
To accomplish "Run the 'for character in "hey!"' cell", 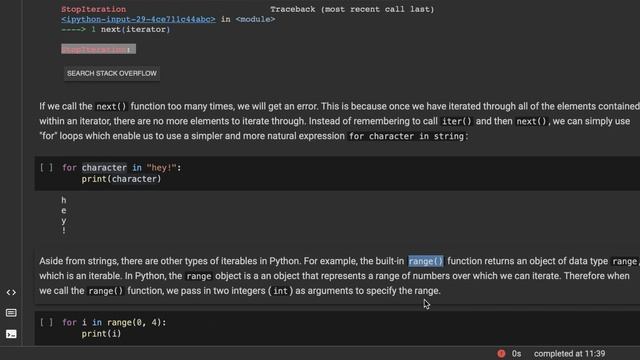I will tap(47, 167).
